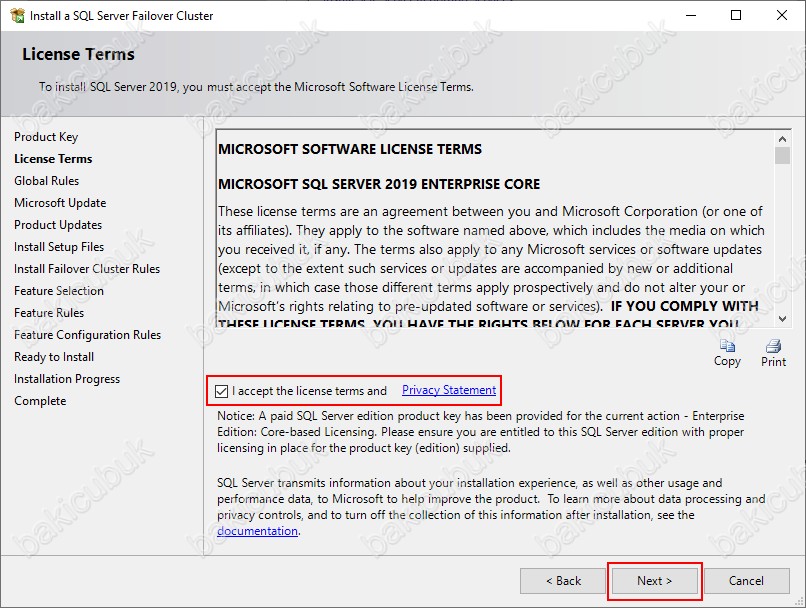Select the Install Setup Files step
The height and width of the screenshot is (608, 806).
coord(59,247)
